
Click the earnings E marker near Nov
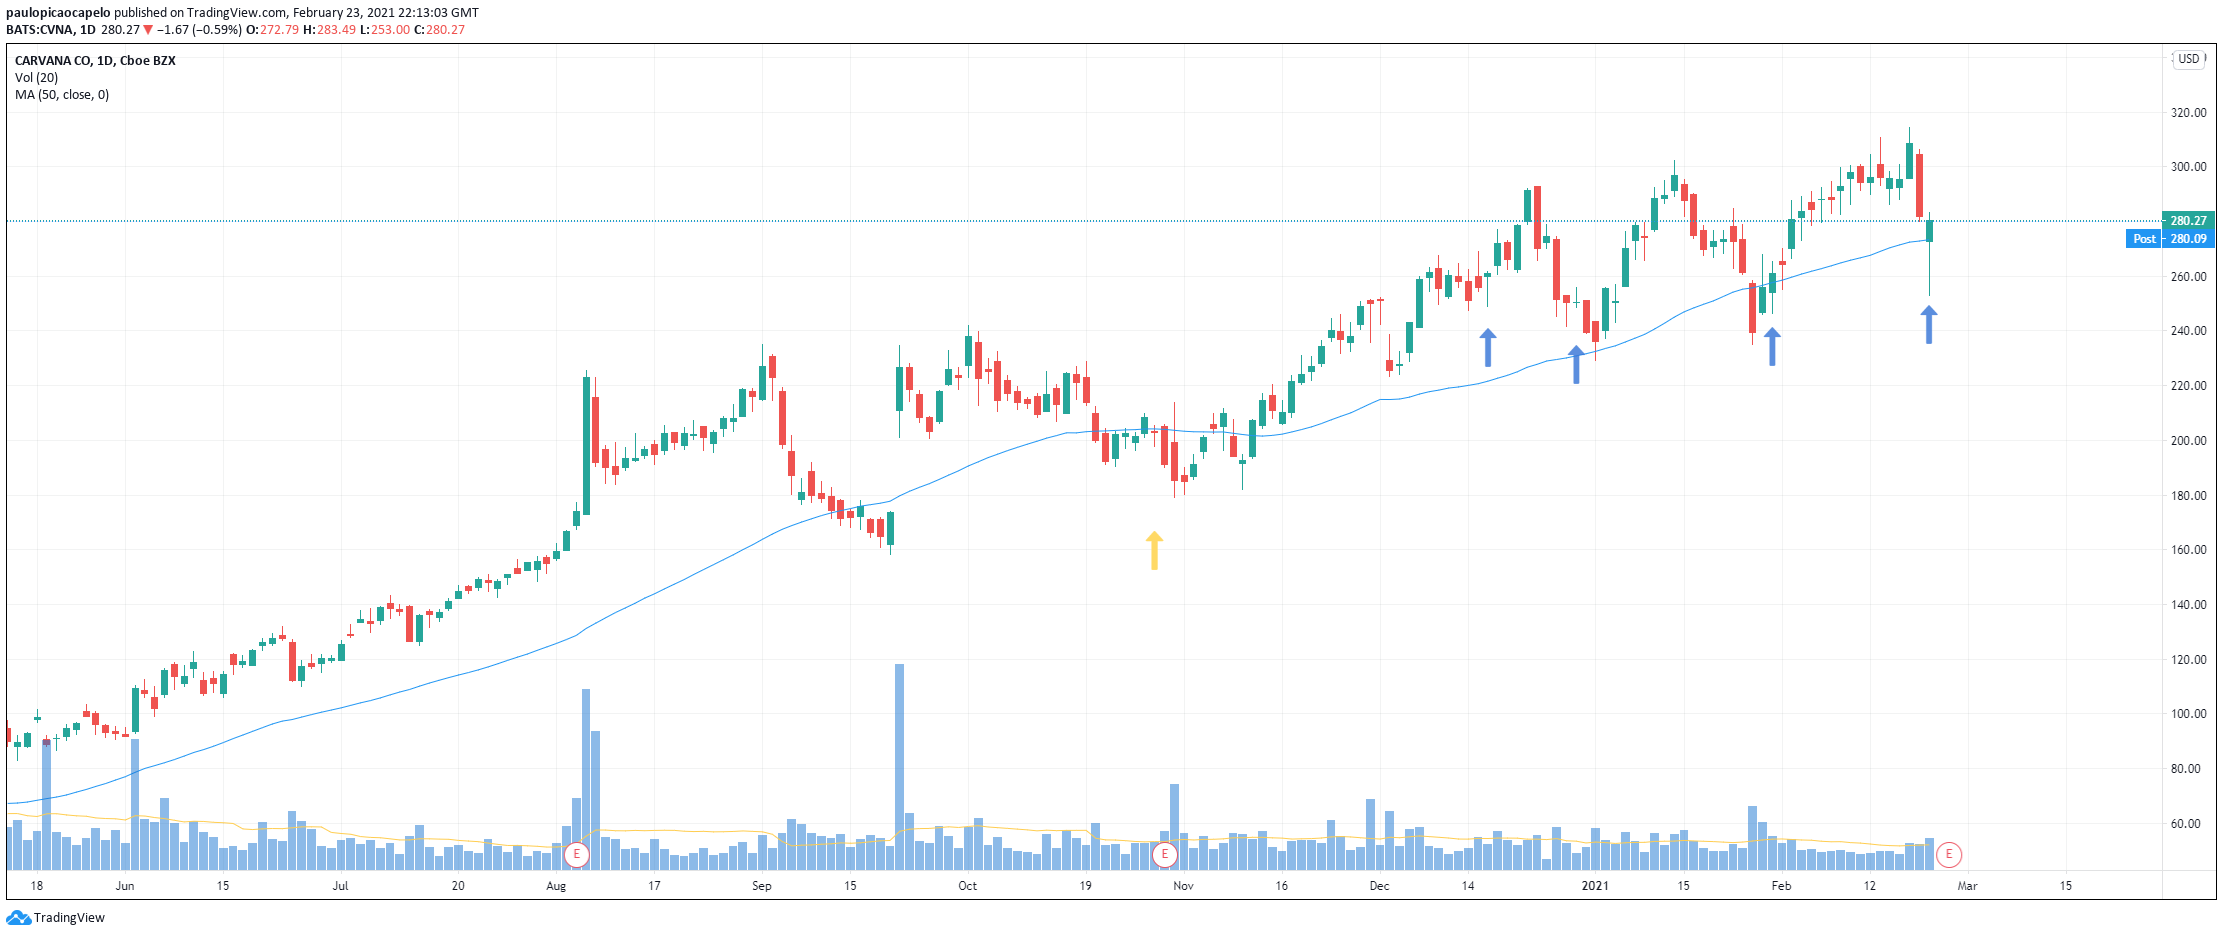[1164, 855]
